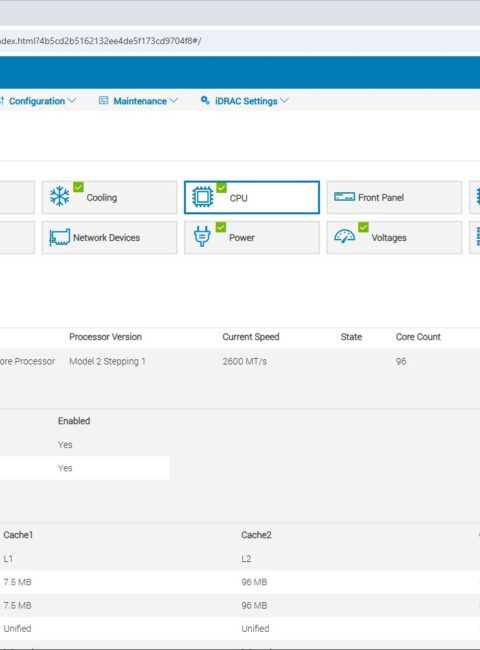Click the green check on Voltages
The image size is (480, 650).
(364, 227)
